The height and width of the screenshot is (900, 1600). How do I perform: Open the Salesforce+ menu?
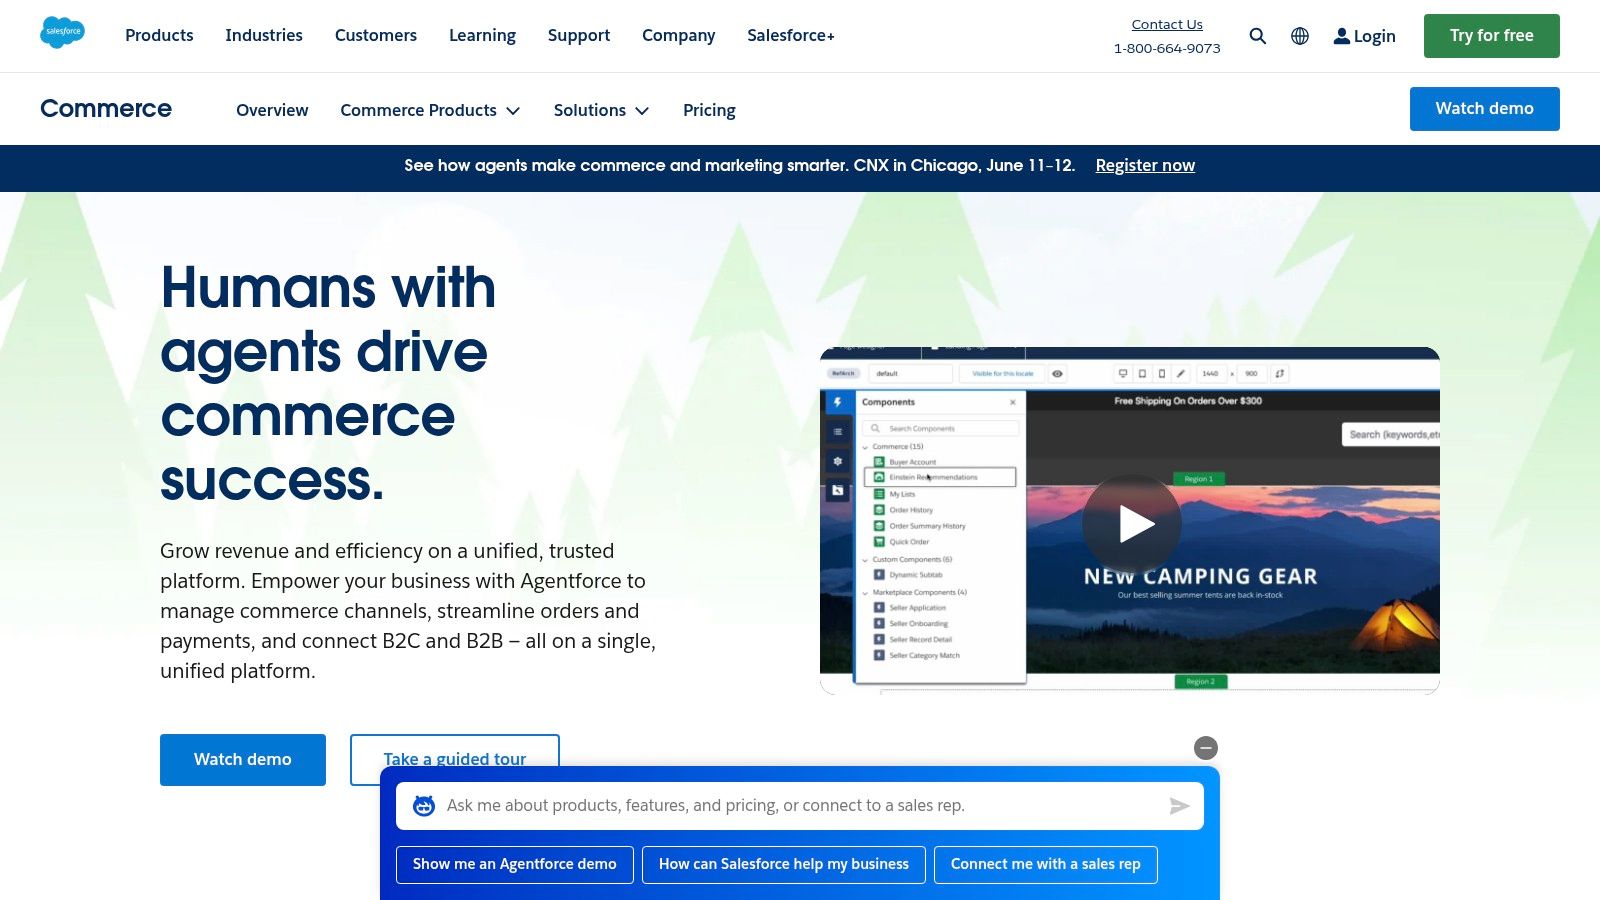791,35
